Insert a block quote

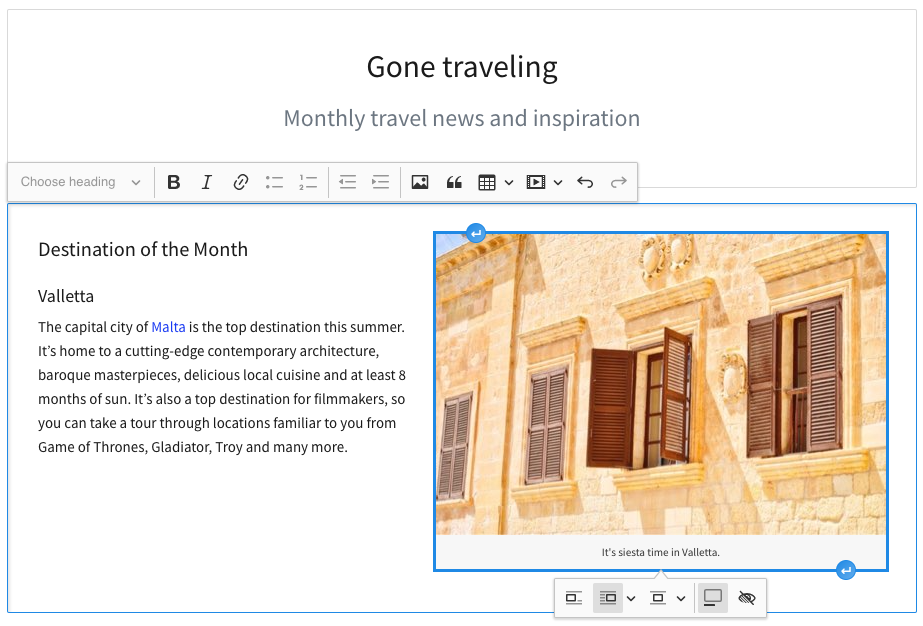[454, 182]
